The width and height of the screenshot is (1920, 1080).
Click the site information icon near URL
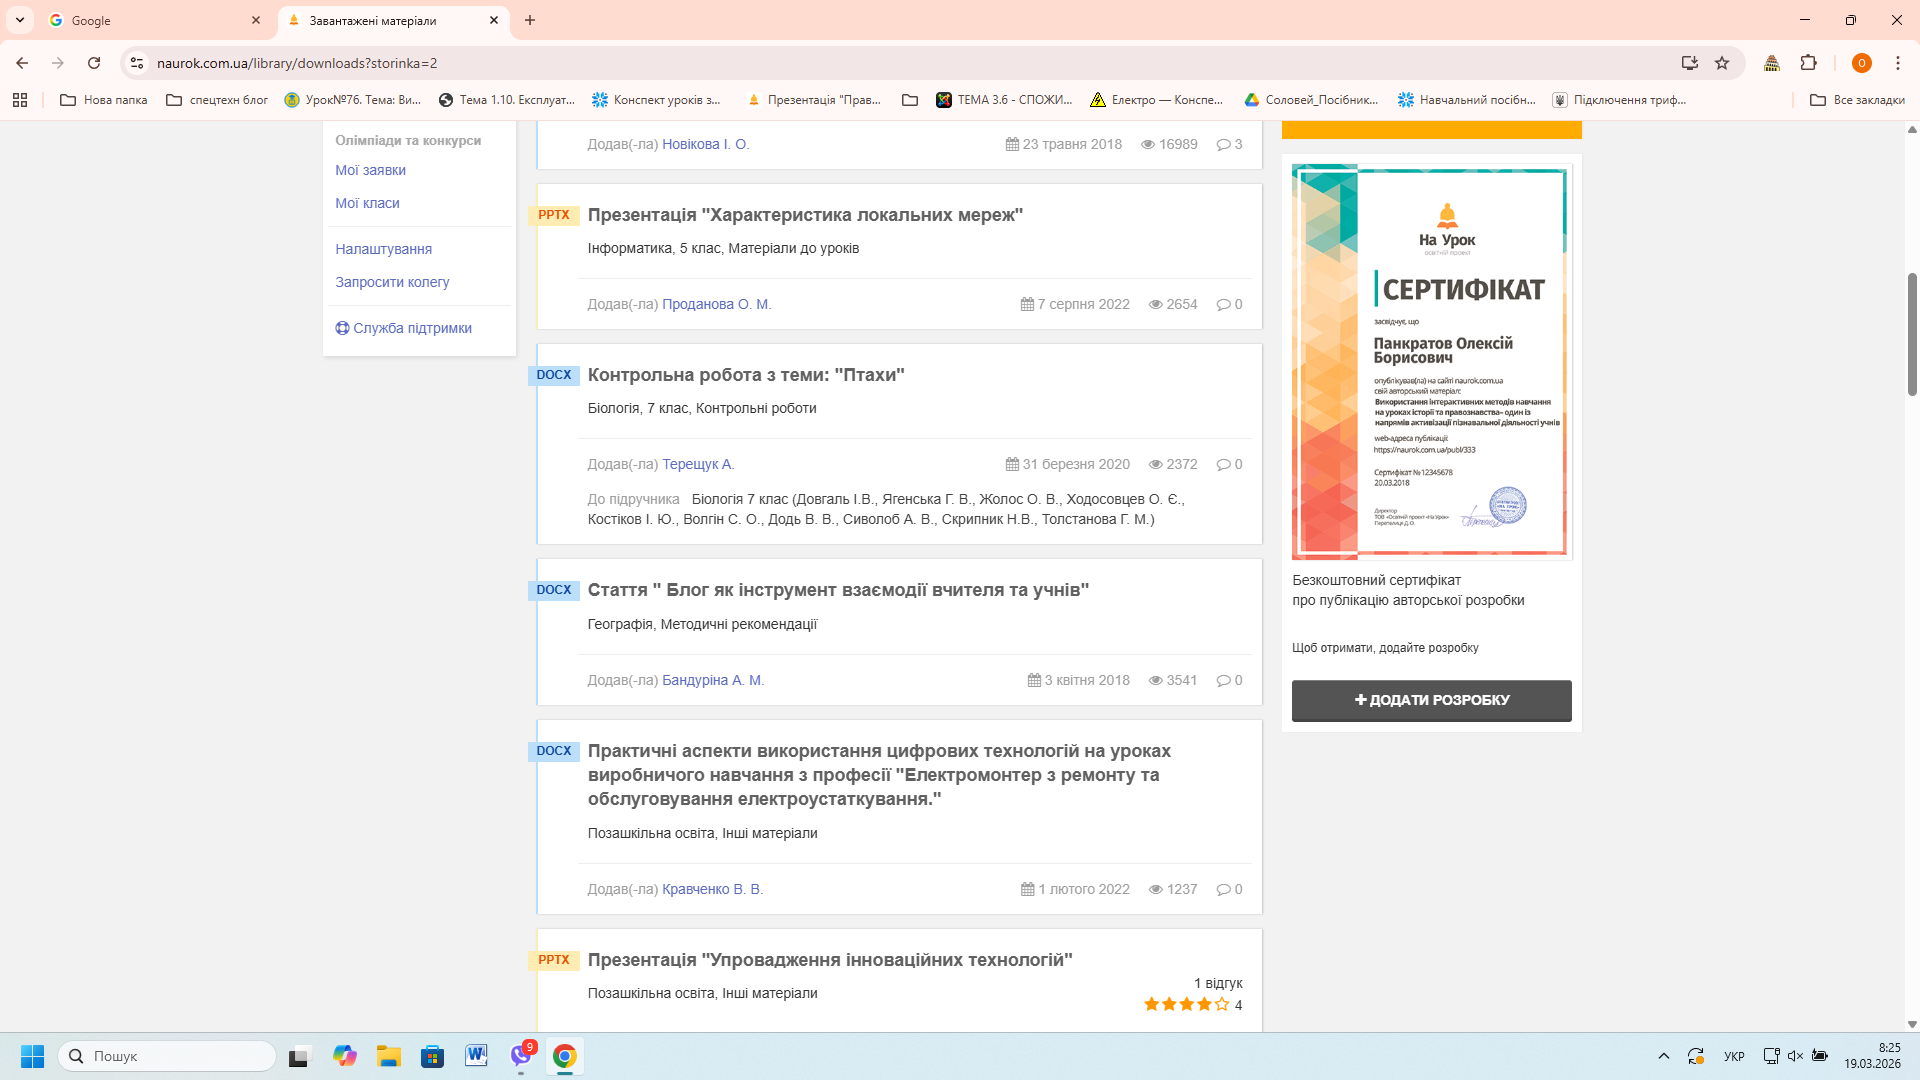pos(137,63)
